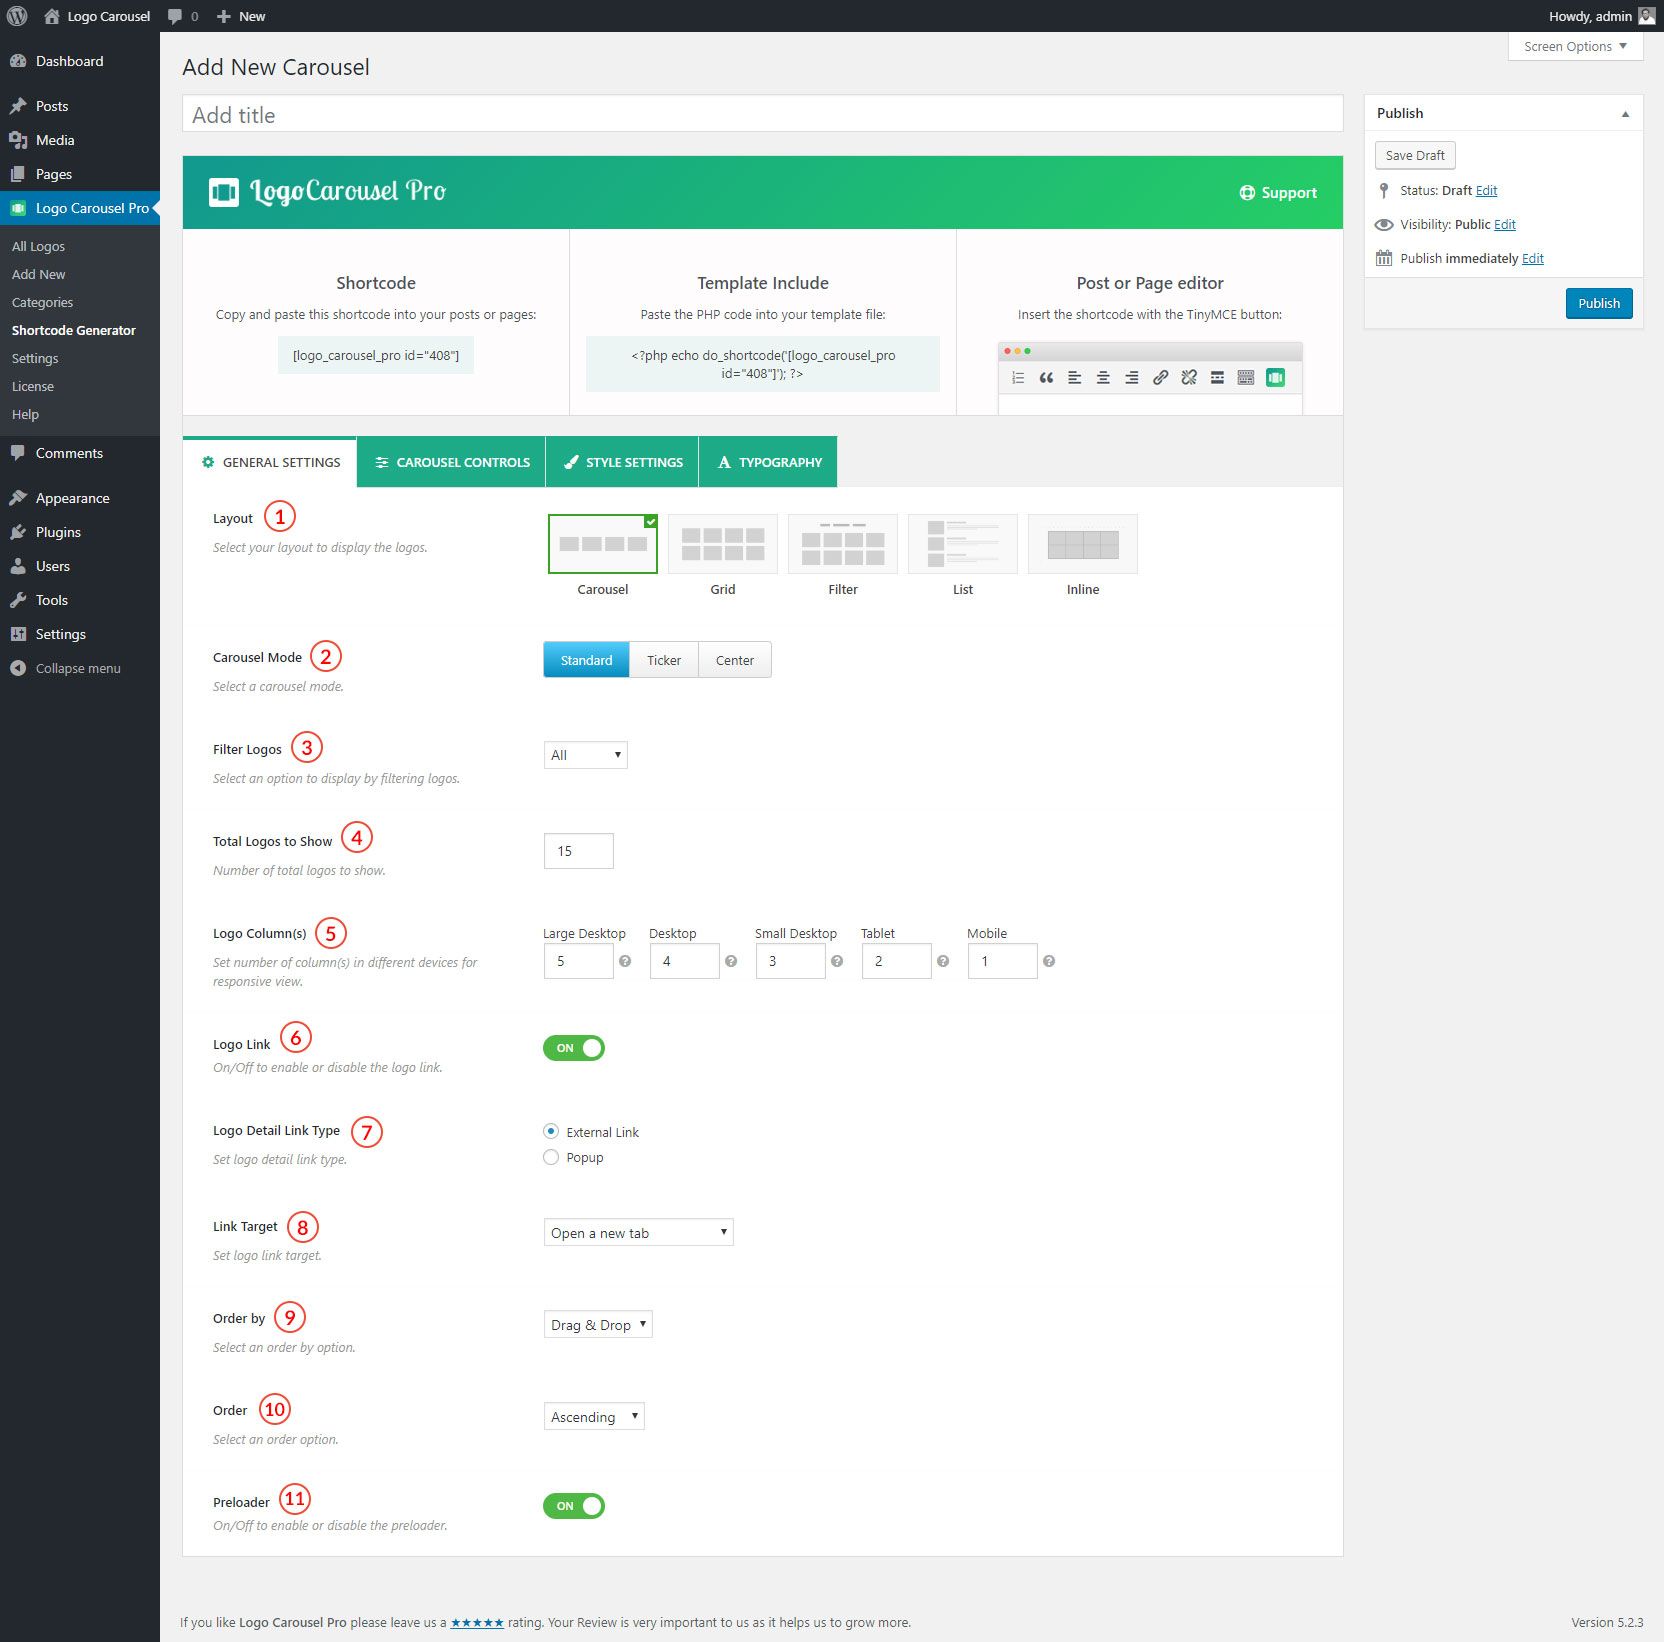Pick the Inline layout icon
This screenshot has height=1642, width=1664.
pos(1082,544)
